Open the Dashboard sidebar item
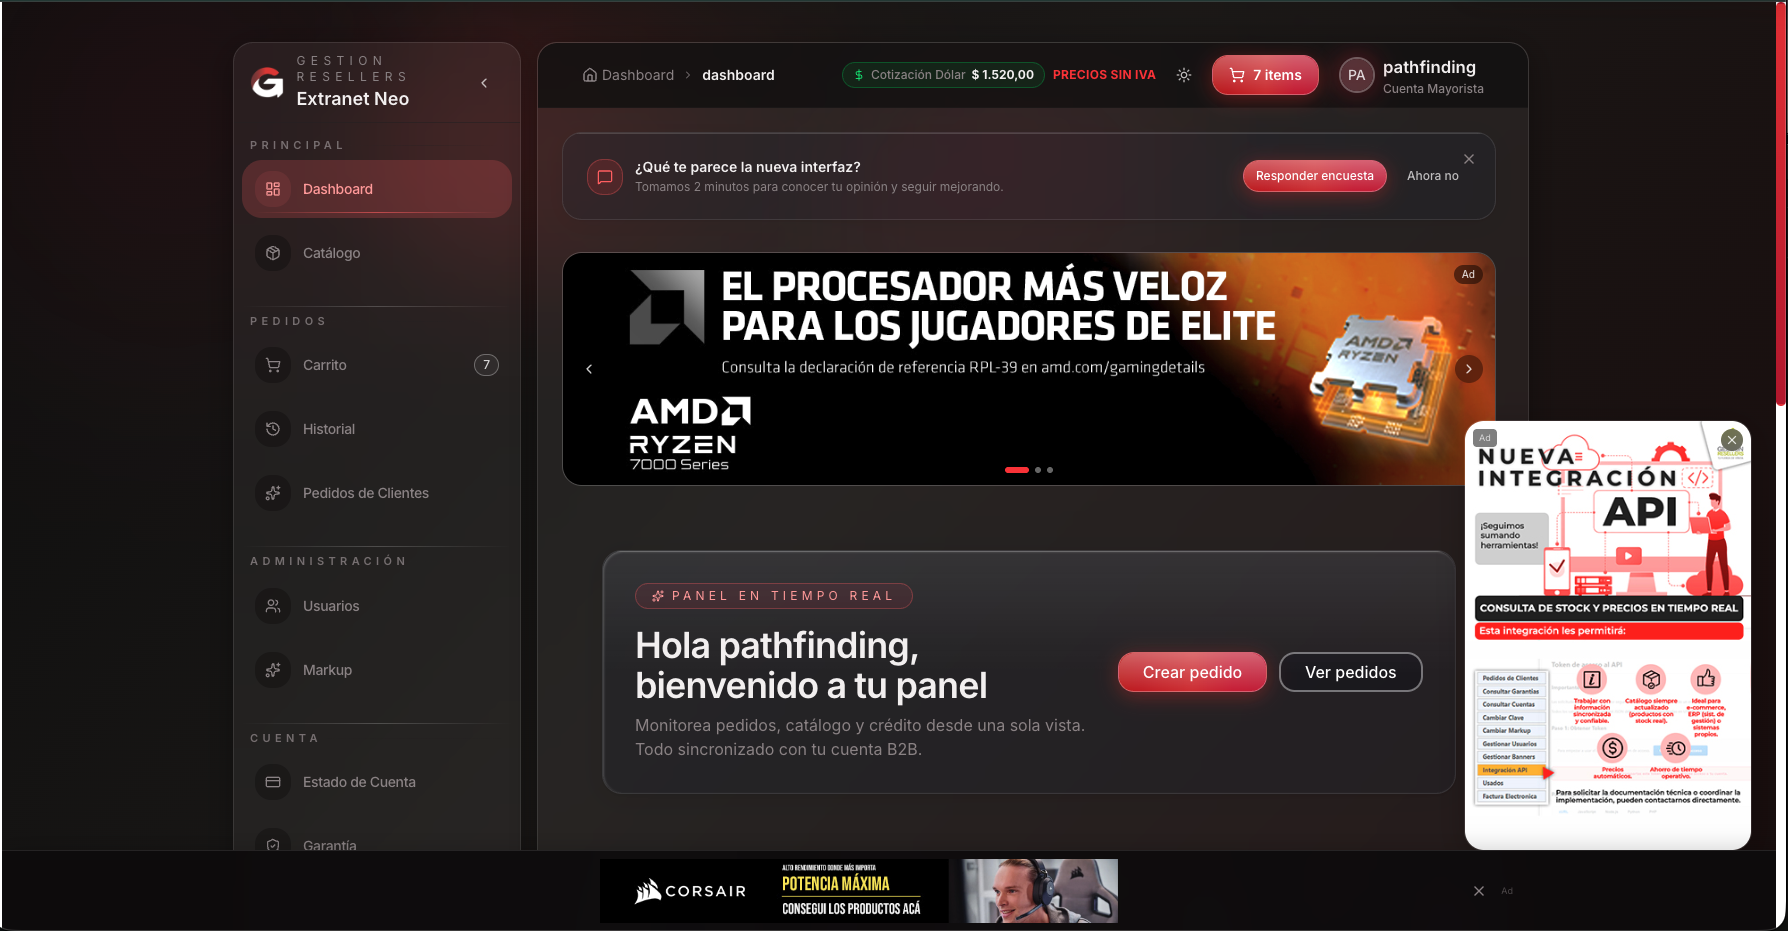1788x931 pixels. [x=377, y=189]
